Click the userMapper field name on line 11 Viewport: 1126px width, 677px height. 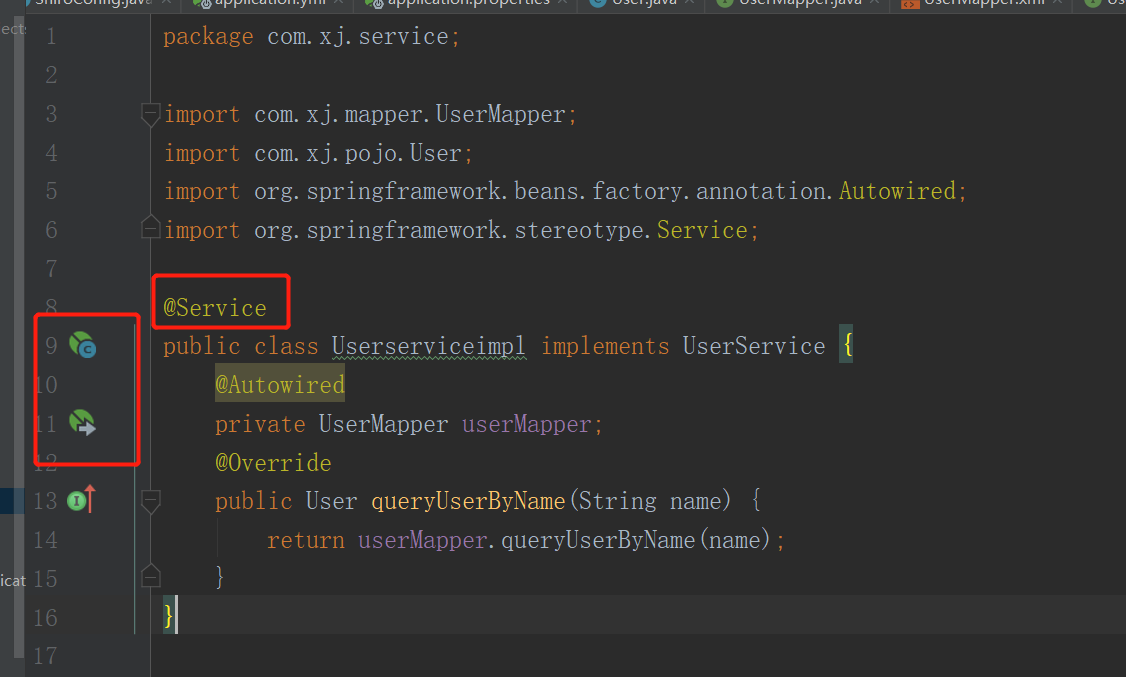[x=527, y=424]
